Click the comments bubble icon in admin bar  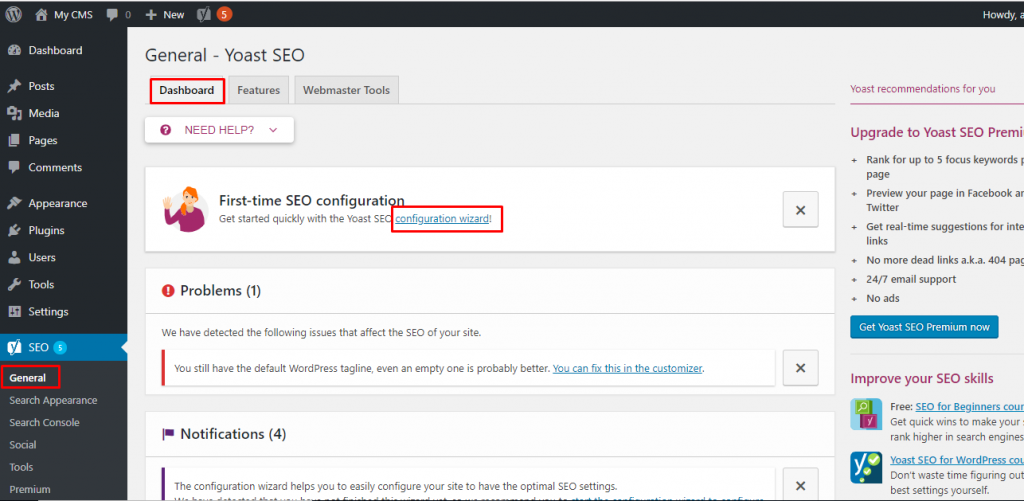point(112,14)
